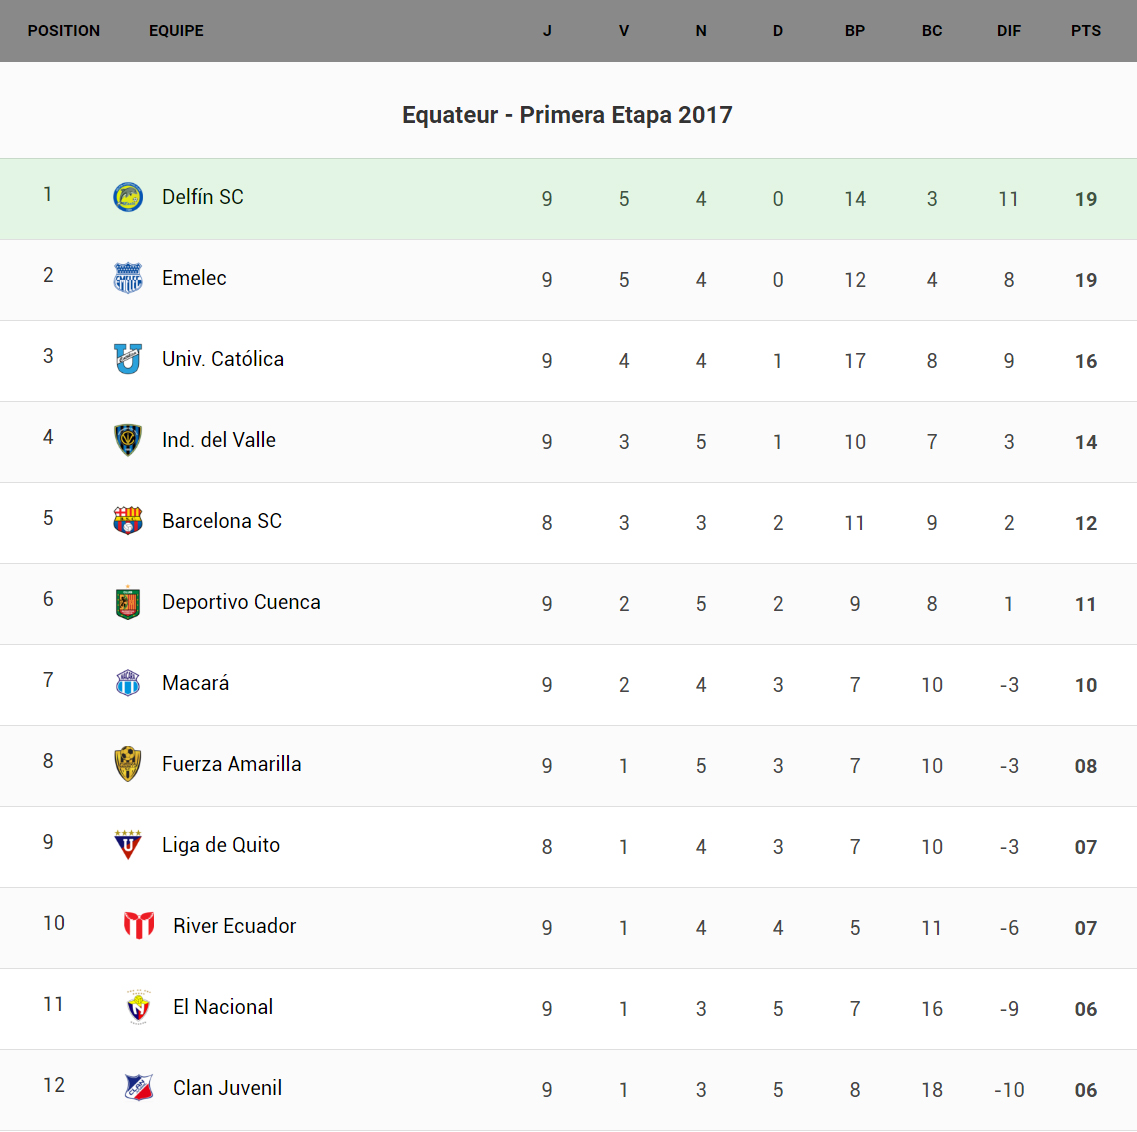Click the Fuerza Amarilla crest
1137x1132 pixels.
[128, 764]
